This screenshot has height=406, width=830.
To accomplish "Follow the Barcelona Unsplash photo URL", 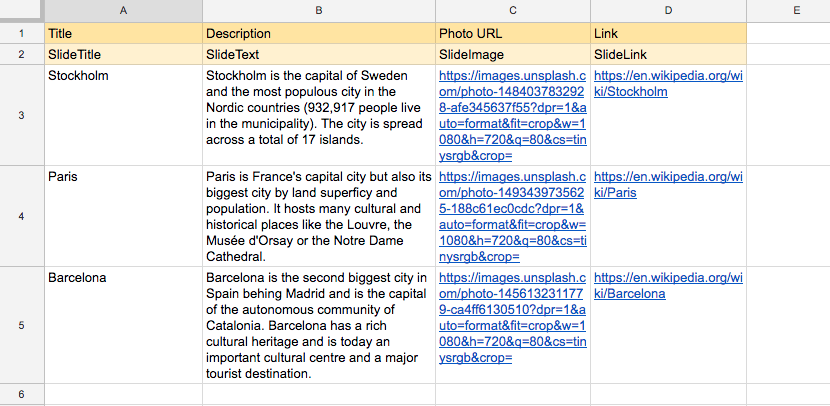I will pyautogui.click(x=512, y=317).
